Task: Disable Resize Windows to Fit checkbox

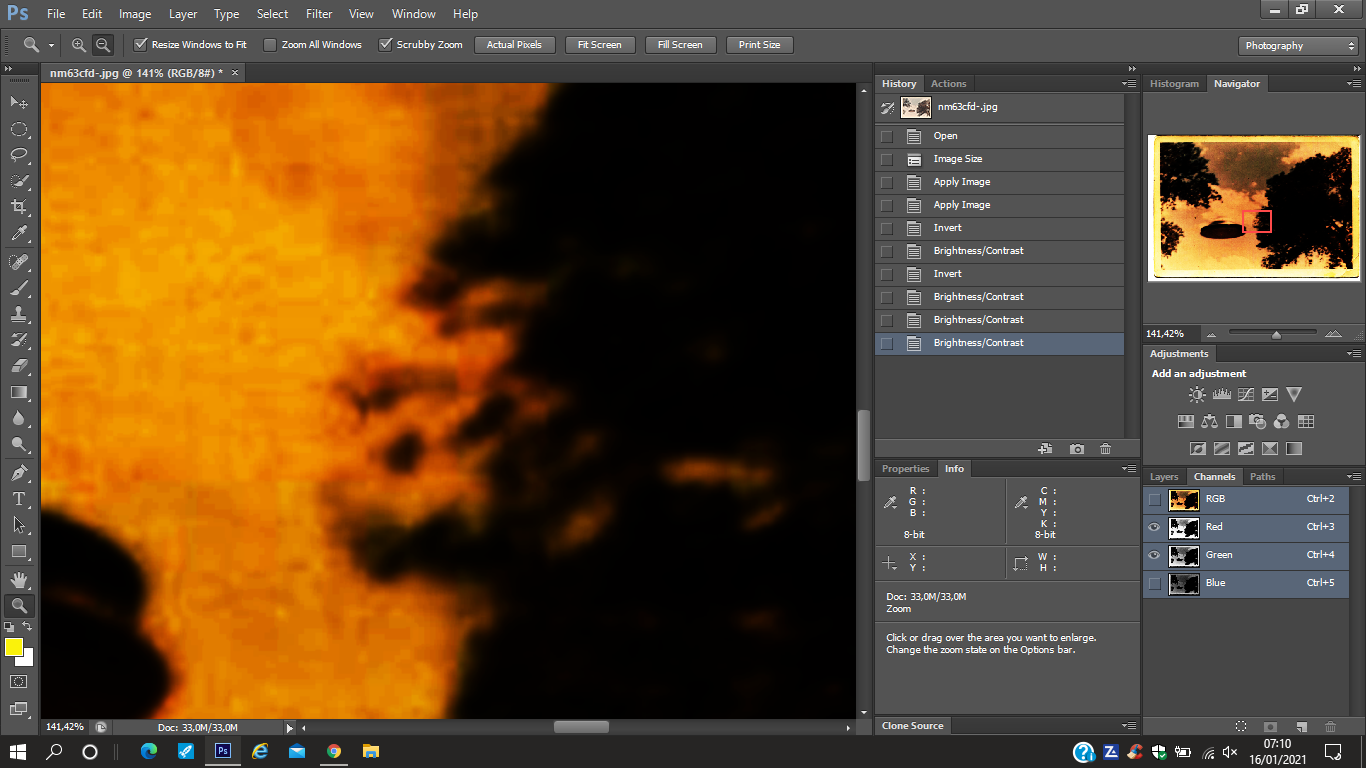Action: tap(141, 45)
